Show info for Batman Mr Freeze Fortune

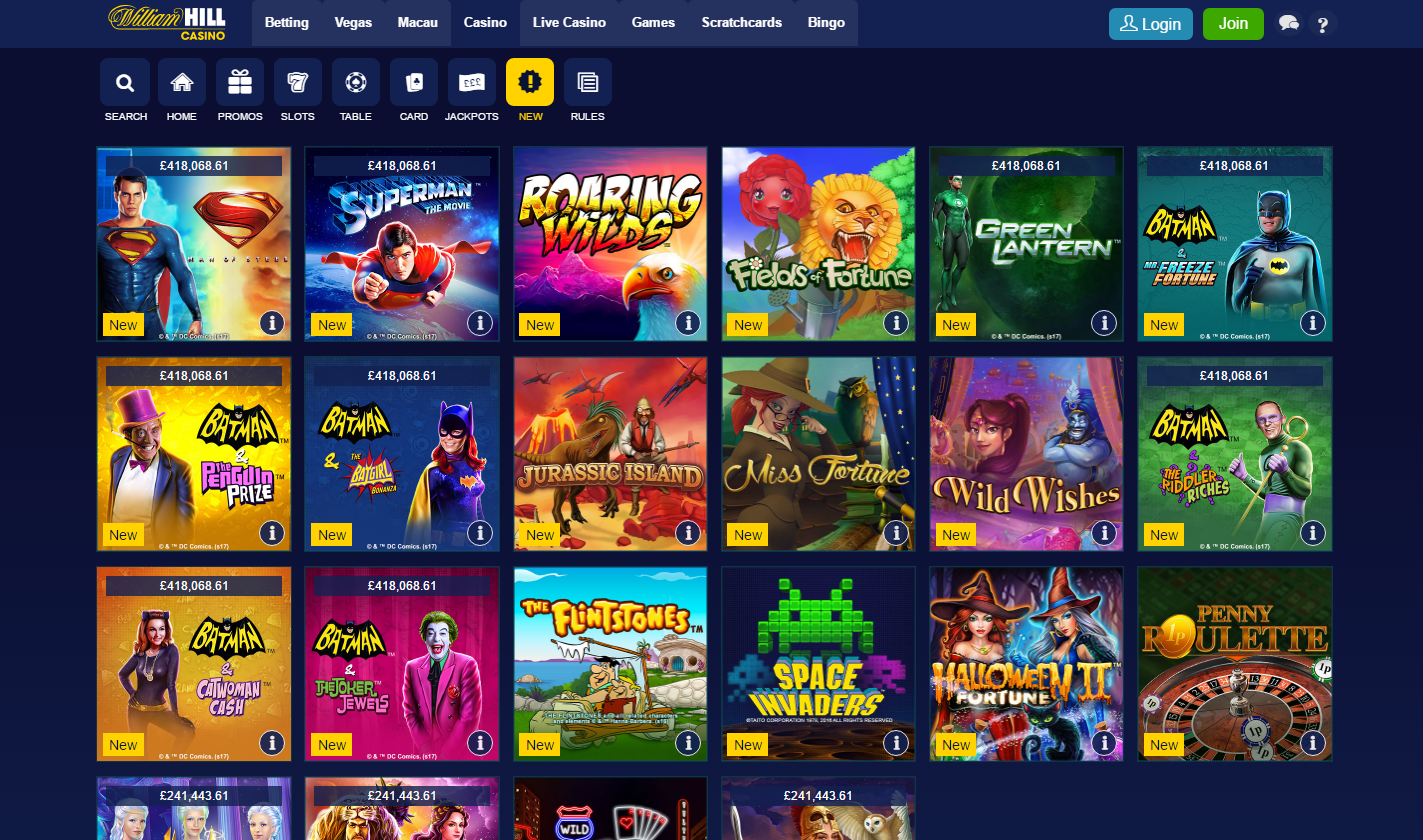[x=1312, y=323]
